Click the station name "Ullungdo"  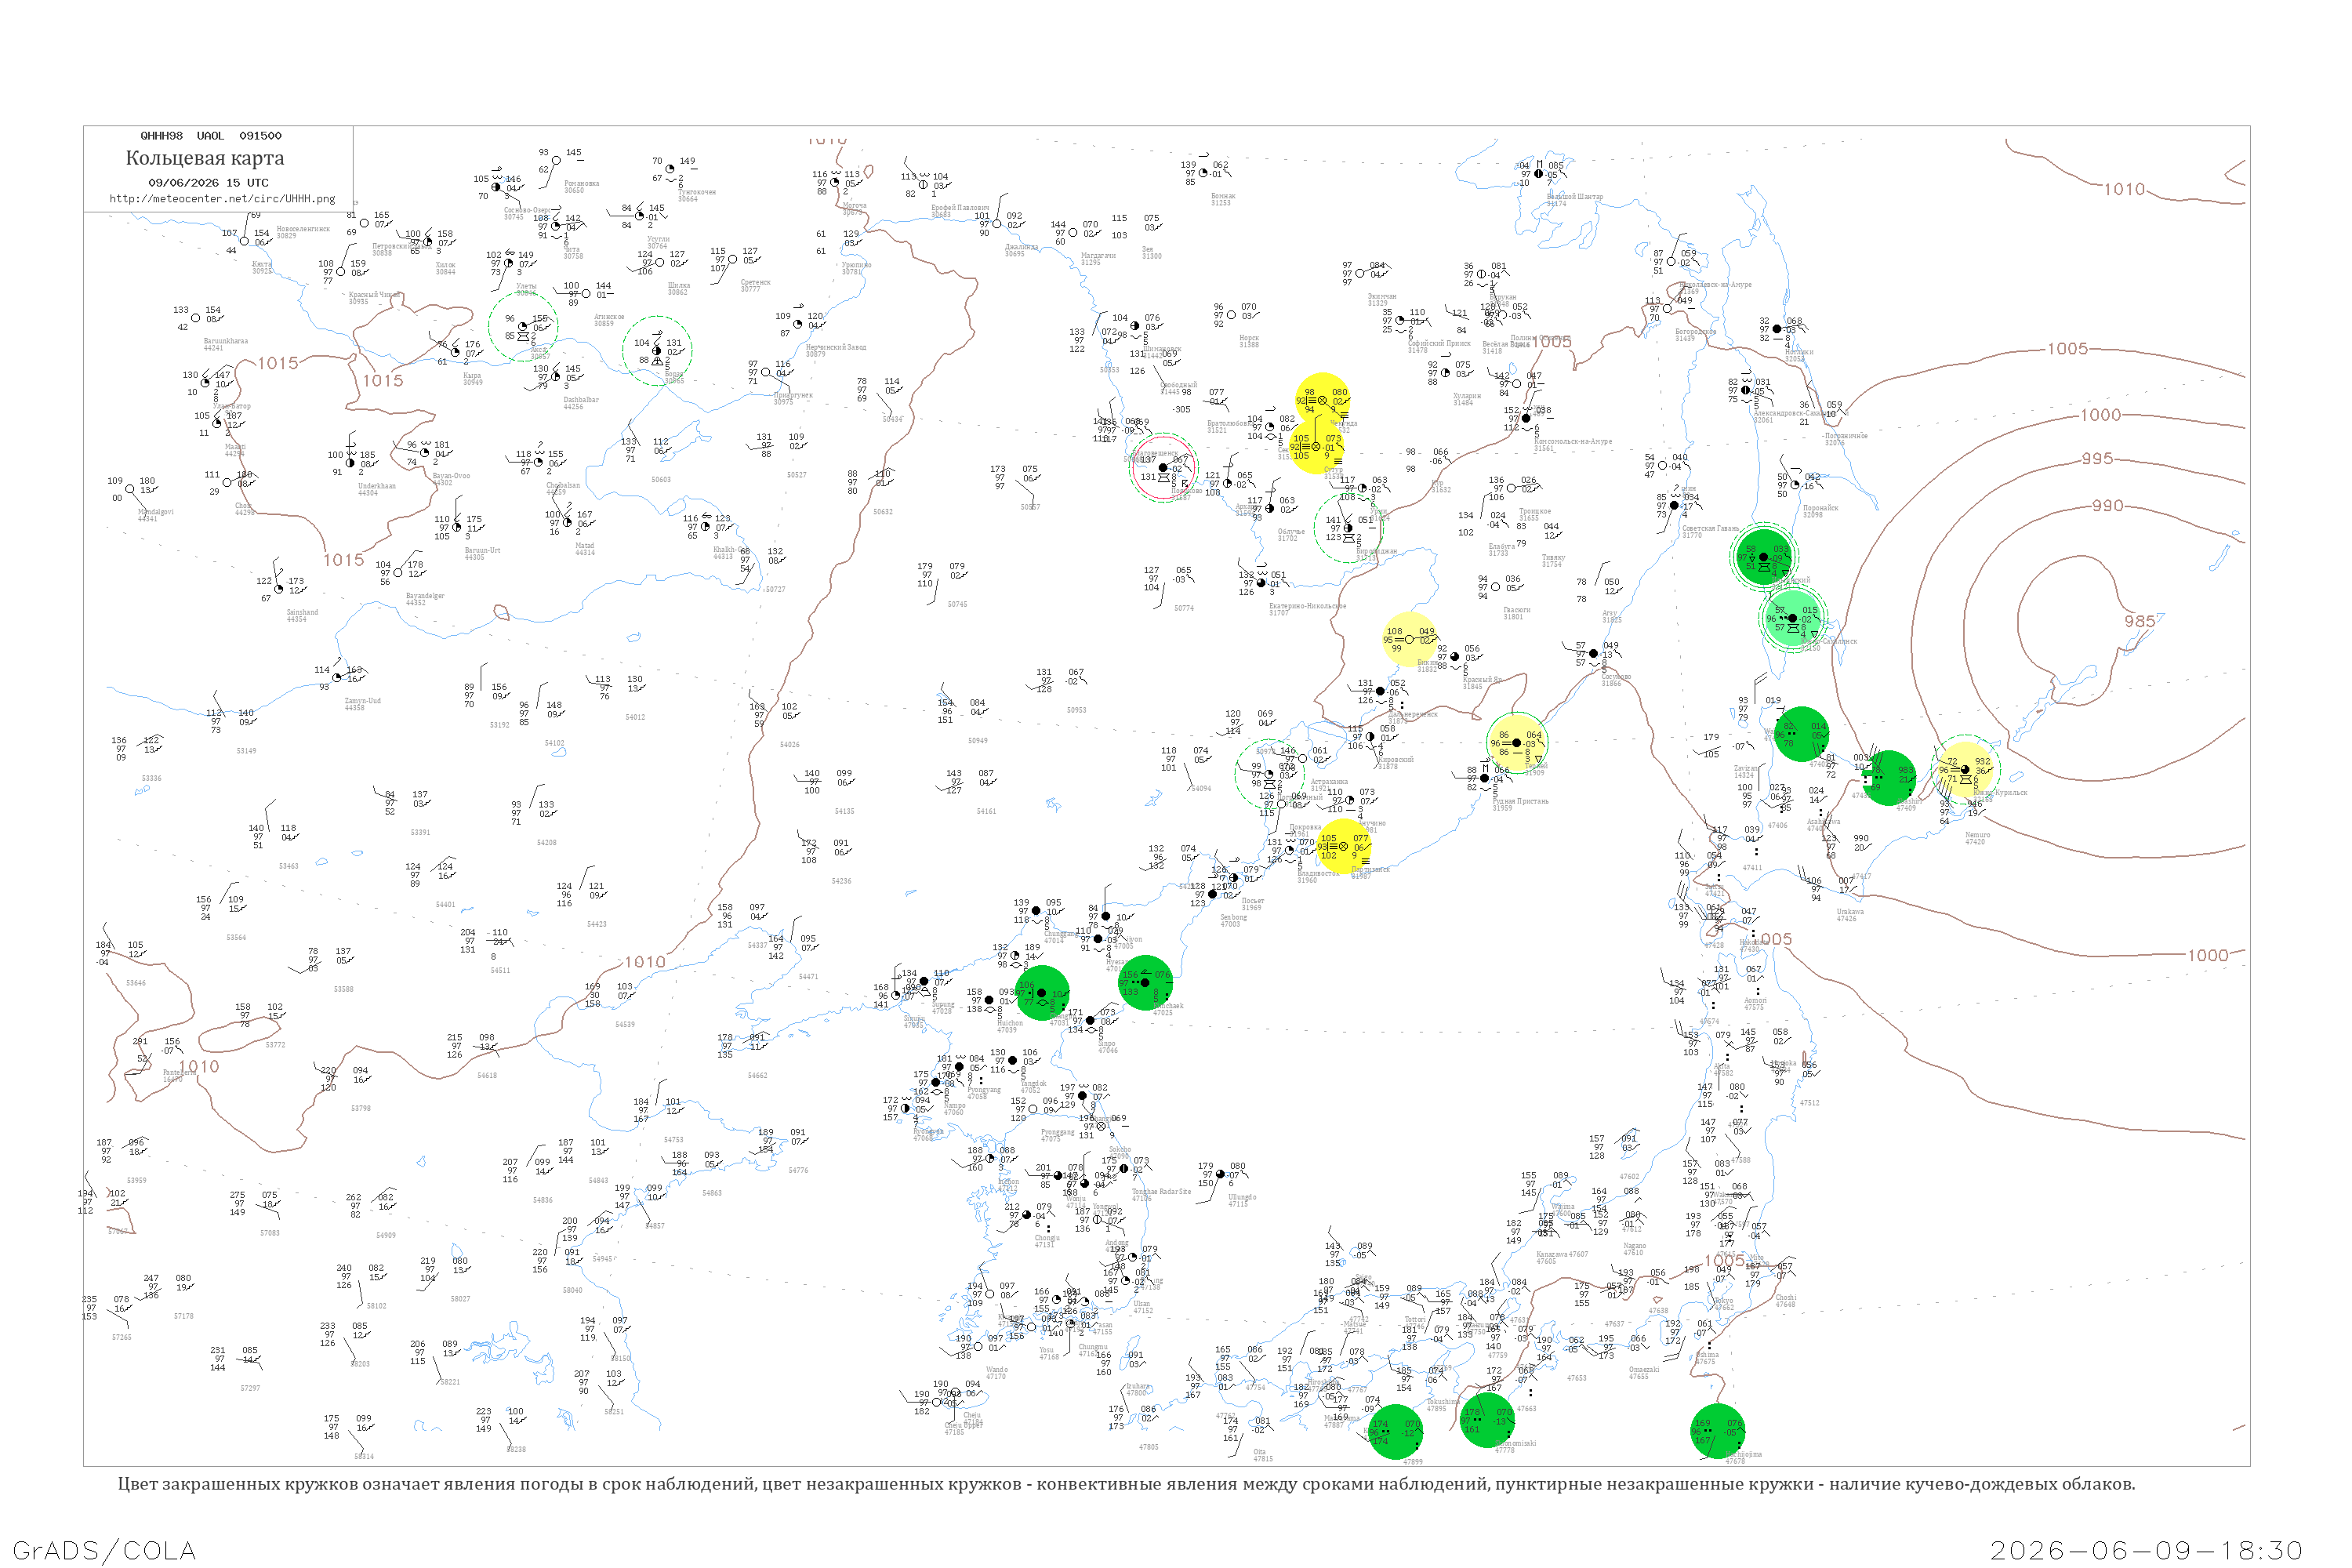1242,1197
